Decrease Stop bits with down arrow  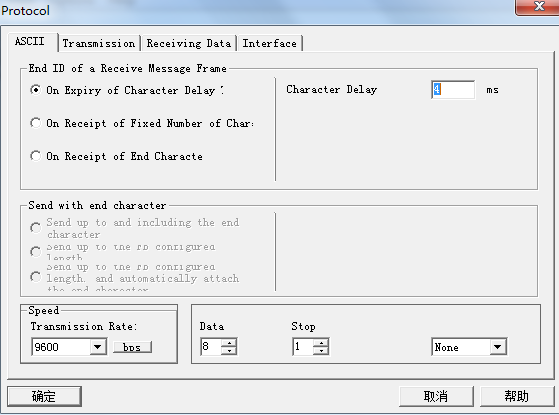click(x=321, y=351)
